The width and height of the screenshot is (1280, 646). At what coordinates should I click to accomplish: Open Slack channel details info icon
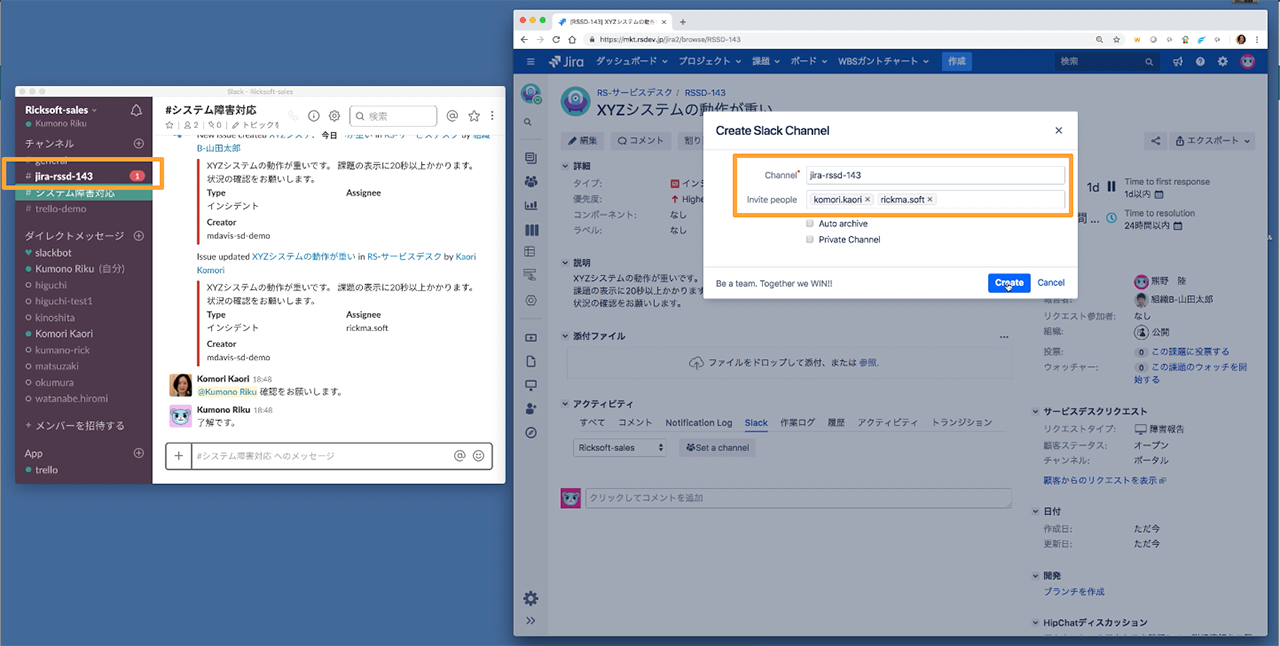(x=314, y=116)
